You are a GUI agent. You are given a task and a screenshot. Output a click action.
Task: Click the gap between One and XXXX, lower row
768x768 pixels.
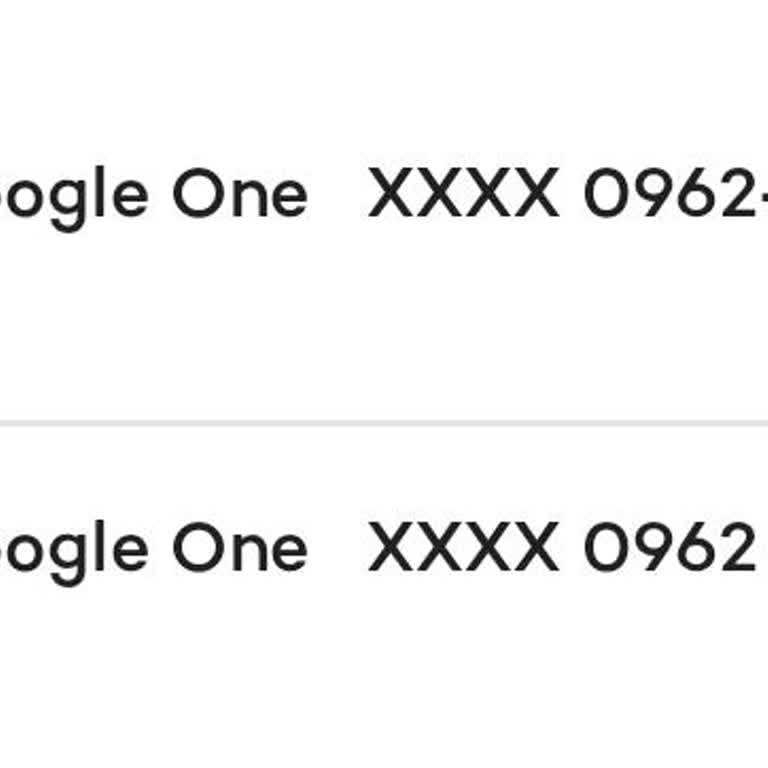click(x=338, y=547)
